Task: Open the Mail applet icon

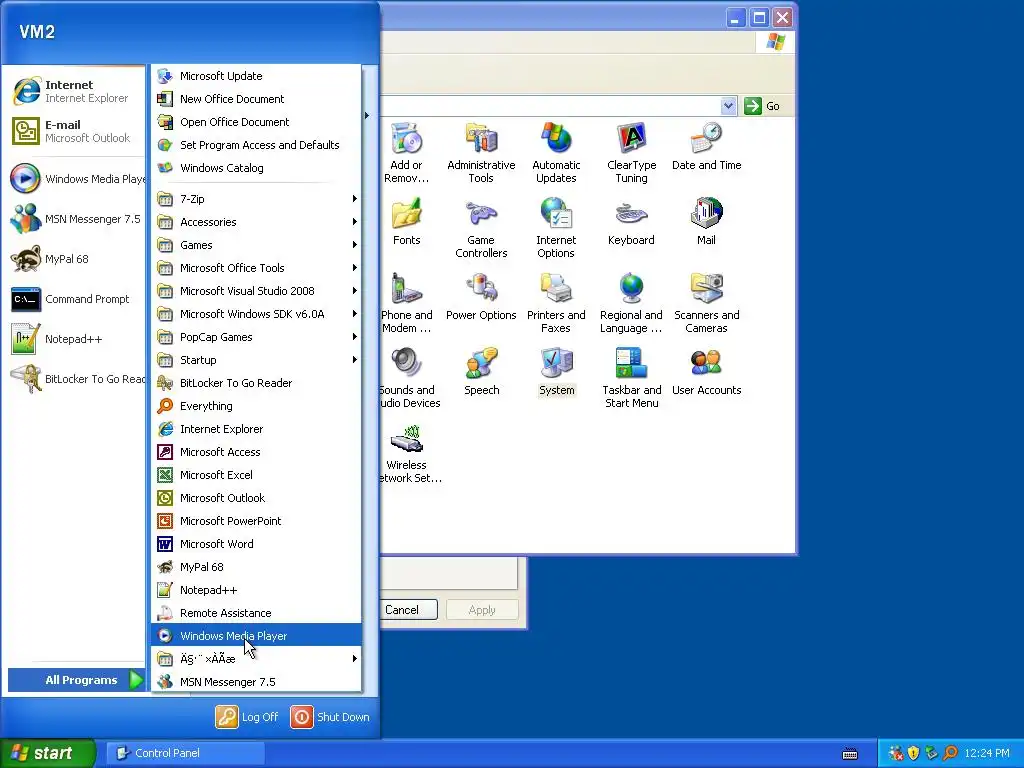Action: tap(707, 221)
